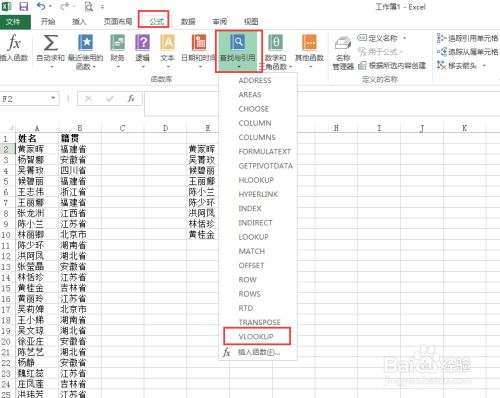Switch to the Review tab
500x398 pixels.
[220, 22]
